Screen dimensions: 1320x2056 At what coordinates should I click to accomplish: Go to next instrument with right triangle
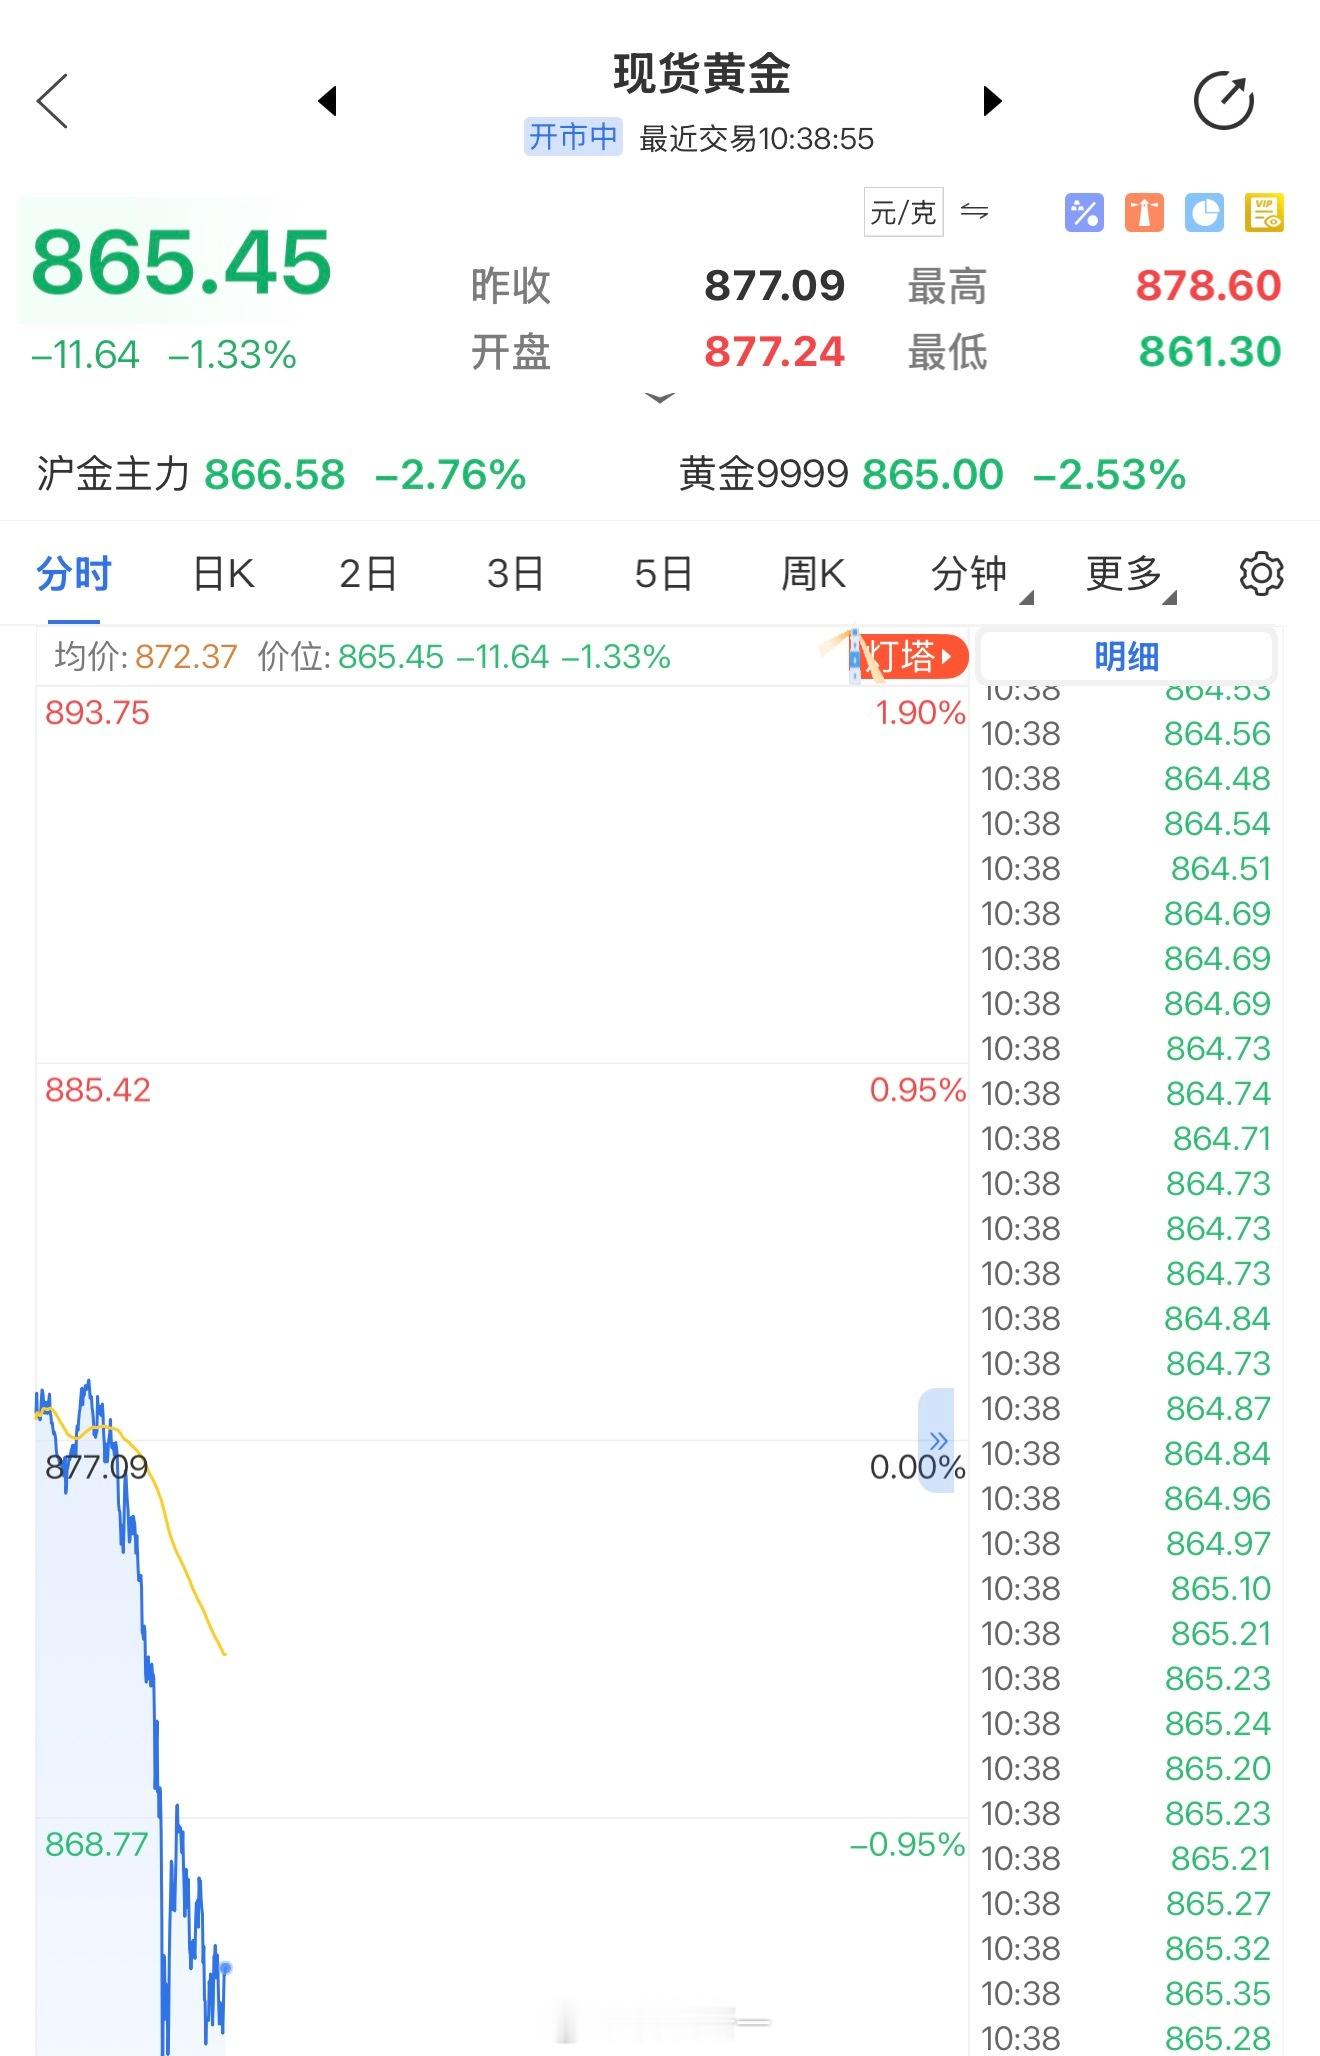pyautogui.click(x=992, y=101)
